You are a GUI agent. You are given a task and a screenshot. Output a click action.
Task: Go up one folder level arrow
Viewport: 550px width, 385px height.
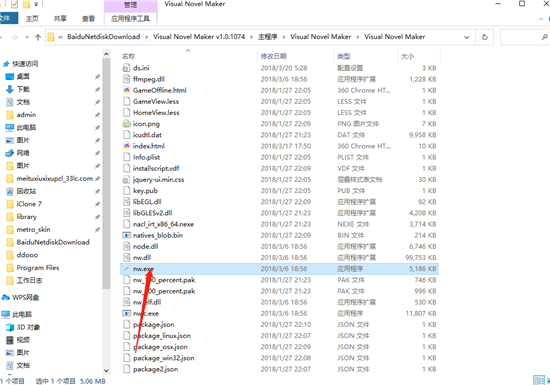tap(38, 37)
